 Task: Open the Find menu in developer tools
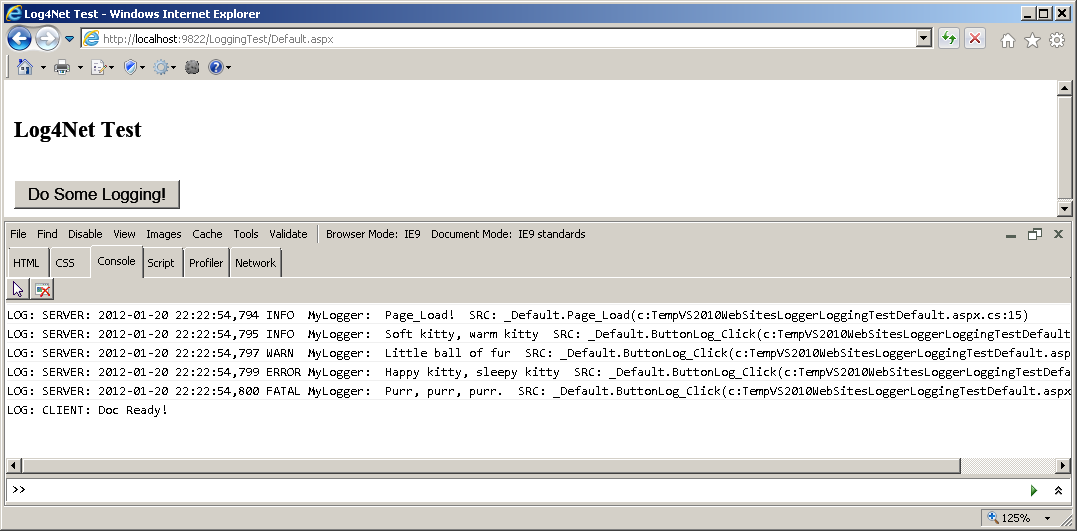click(x=47, y=234)
